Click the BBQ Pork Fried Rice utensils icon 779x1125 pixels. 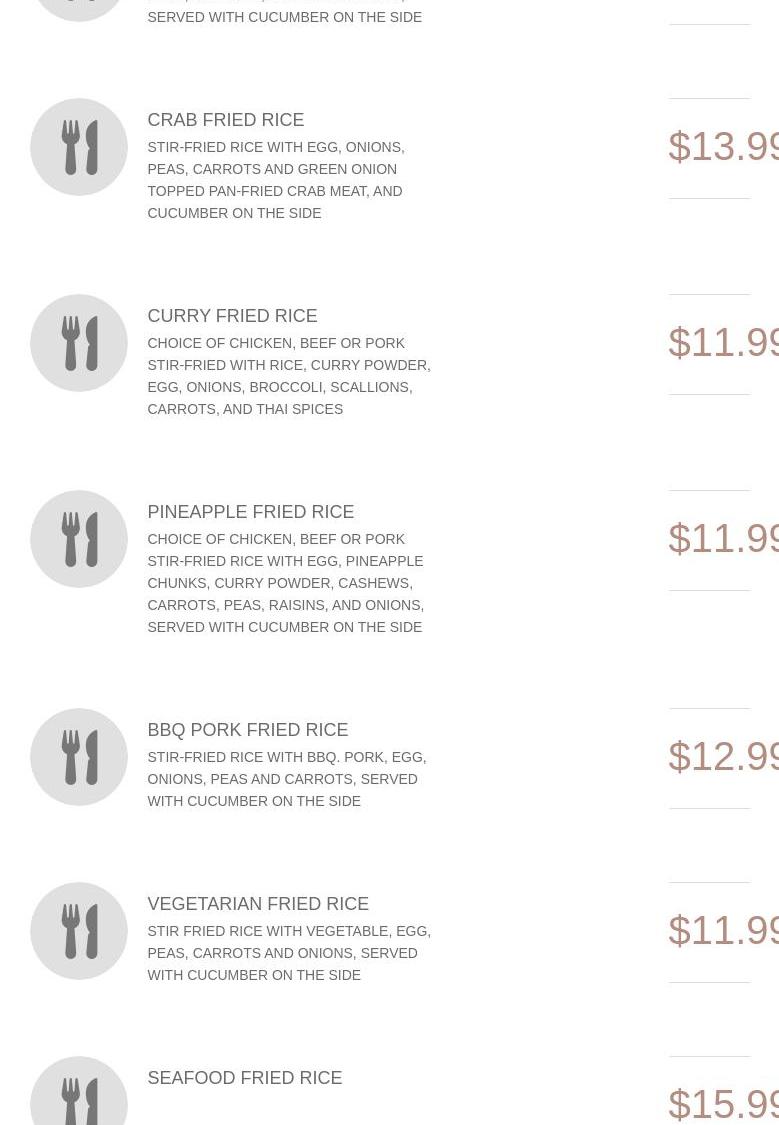click(x=79, y=757)
